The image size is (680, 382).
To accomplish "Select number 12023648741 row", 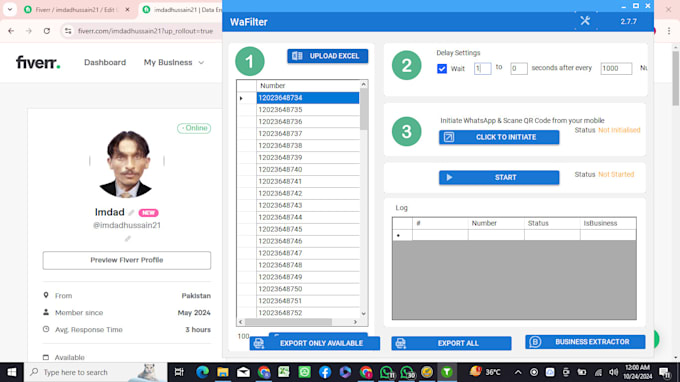I will click(x=307, y=181).
